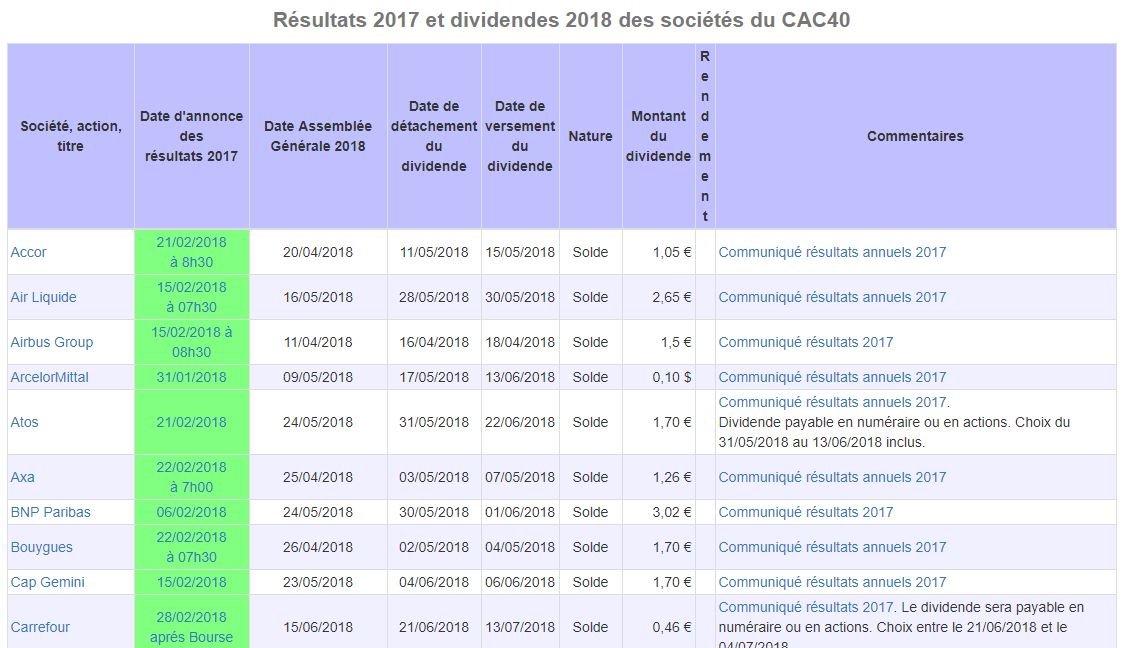Open Air Liquide's Communiqué résultats annuels 2017

tap(832, 297)
